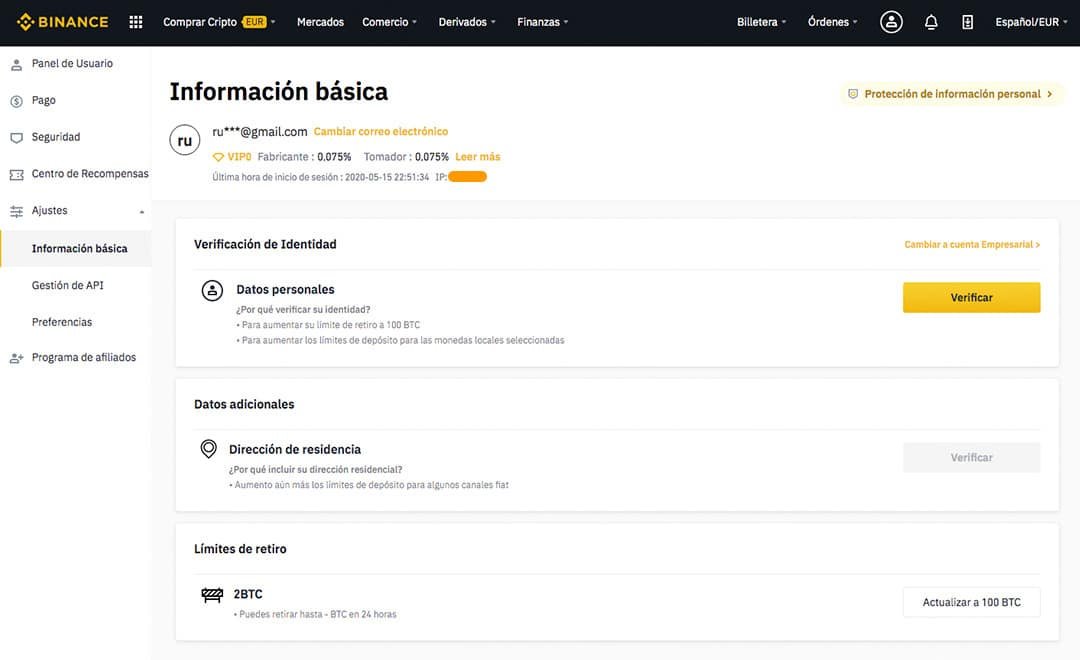This screenshot has width=1080, height=660.
Task: Click the Tomador 0.075% fee text
Action: 406,157
